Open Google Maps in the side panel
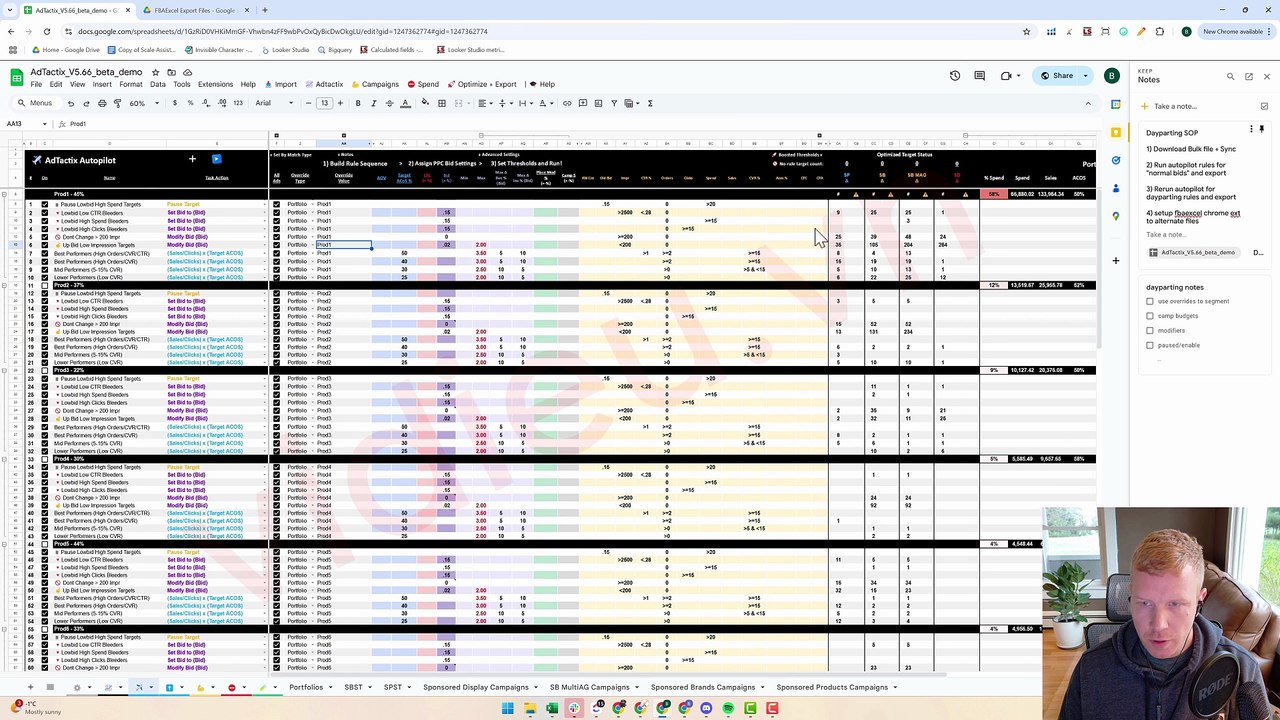Screen dimensions: 1280x720 pos(1116,216)
